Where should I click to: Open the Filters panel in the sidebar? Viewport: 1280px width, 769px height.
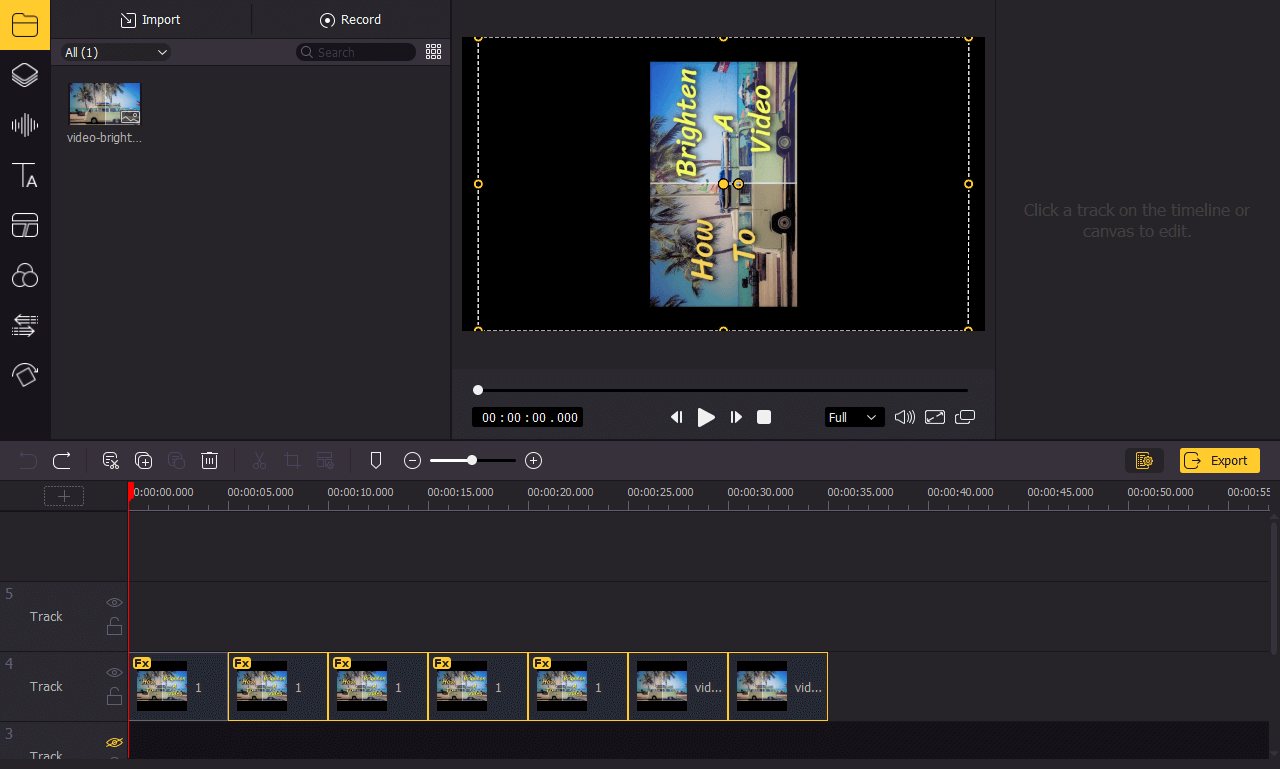(x=25, y=275)
